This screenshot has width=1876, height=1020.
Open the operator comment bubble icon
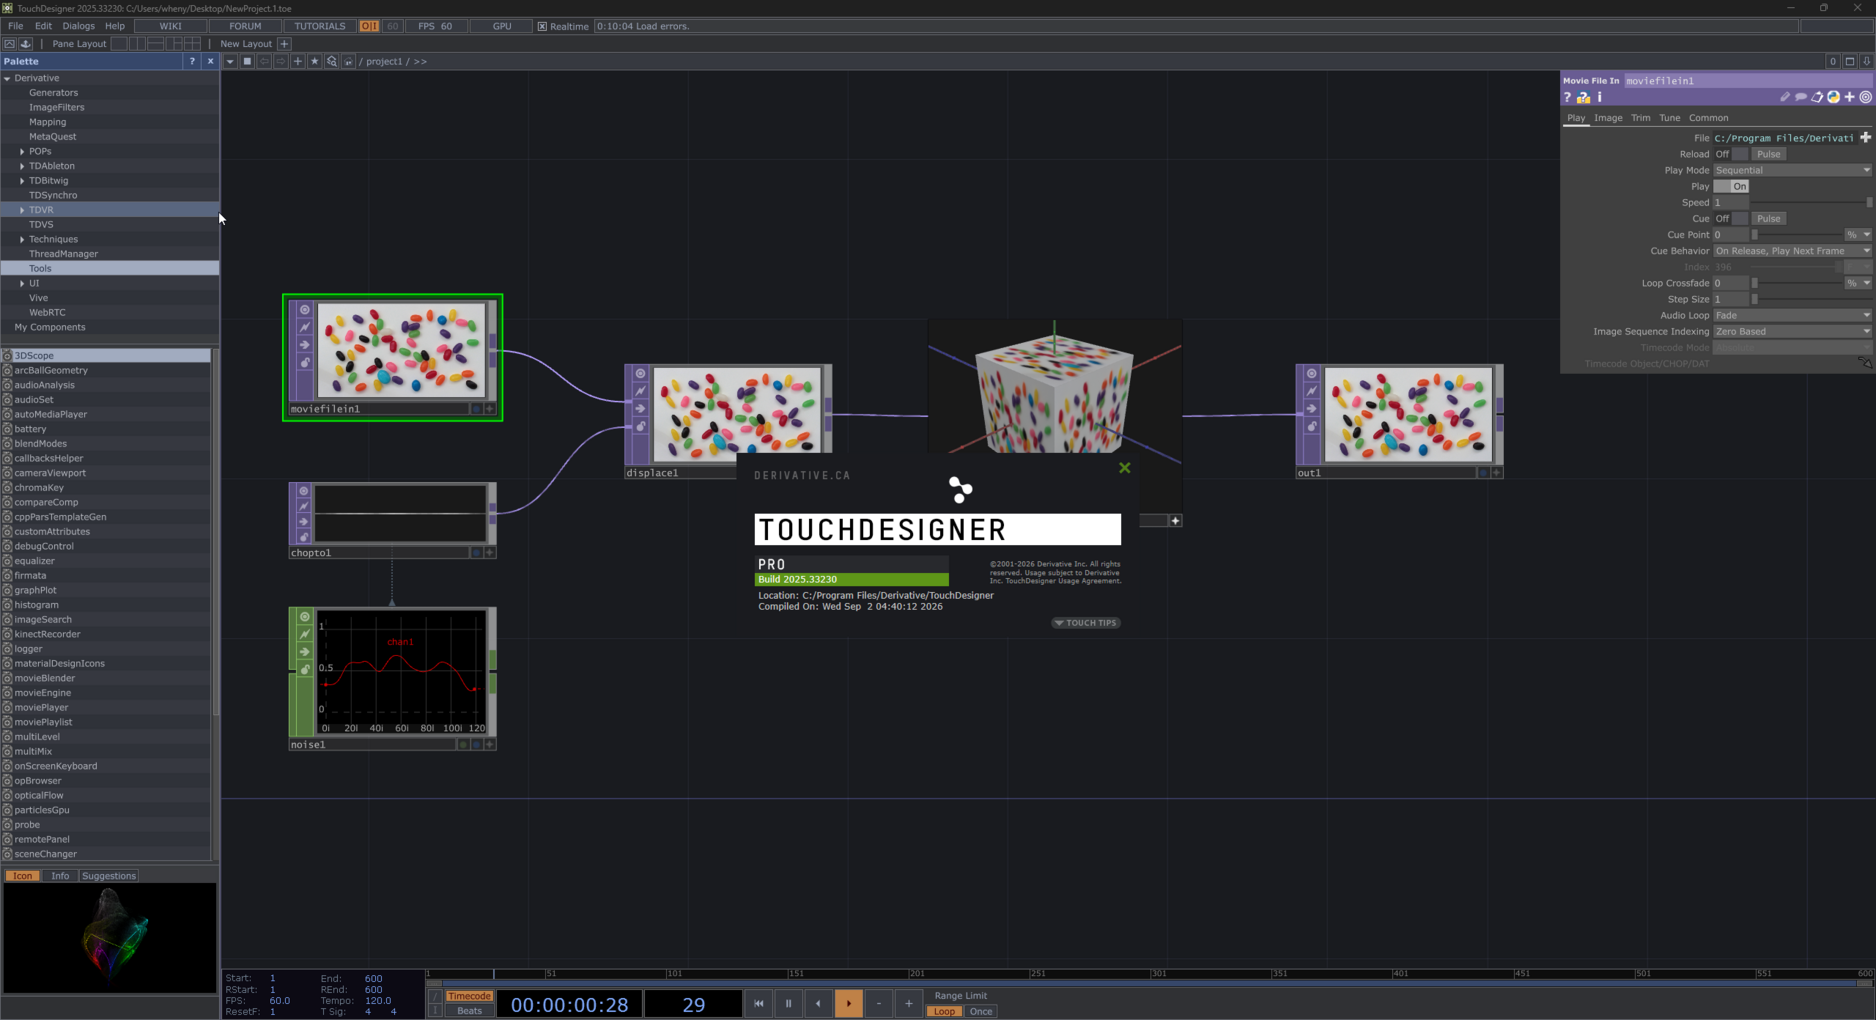click(x=1801, y=97)
